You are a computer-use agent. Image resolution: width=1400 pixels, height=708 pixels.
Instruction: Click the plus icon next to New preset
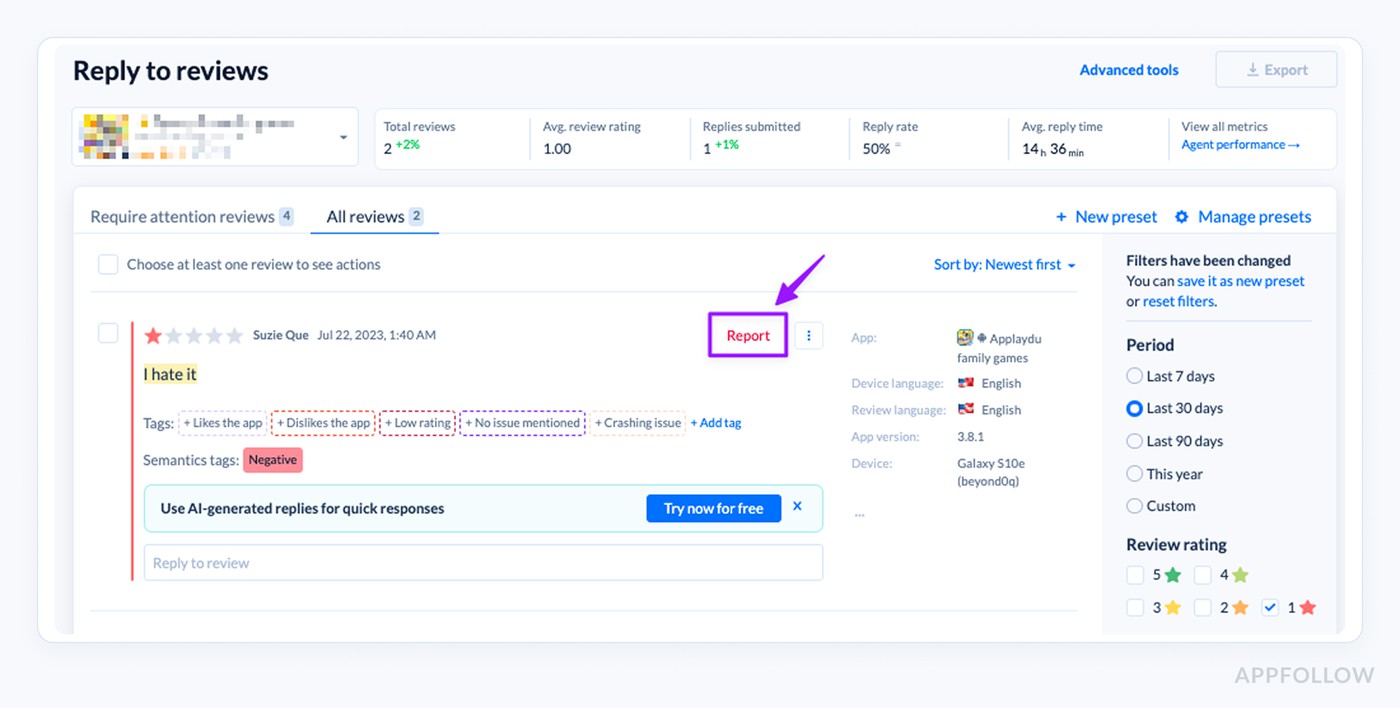pyautogui.click(x=1063, y=216)
